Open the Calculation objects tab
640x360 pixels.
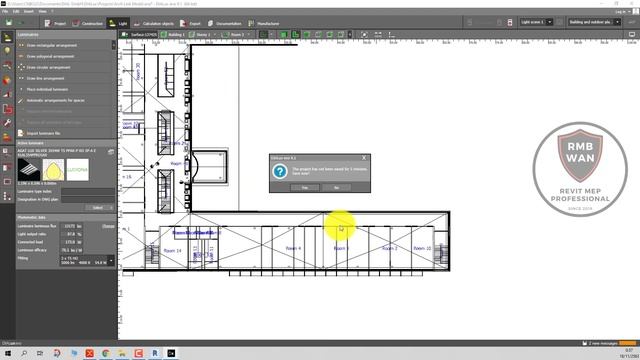click(x=153, y=23)
